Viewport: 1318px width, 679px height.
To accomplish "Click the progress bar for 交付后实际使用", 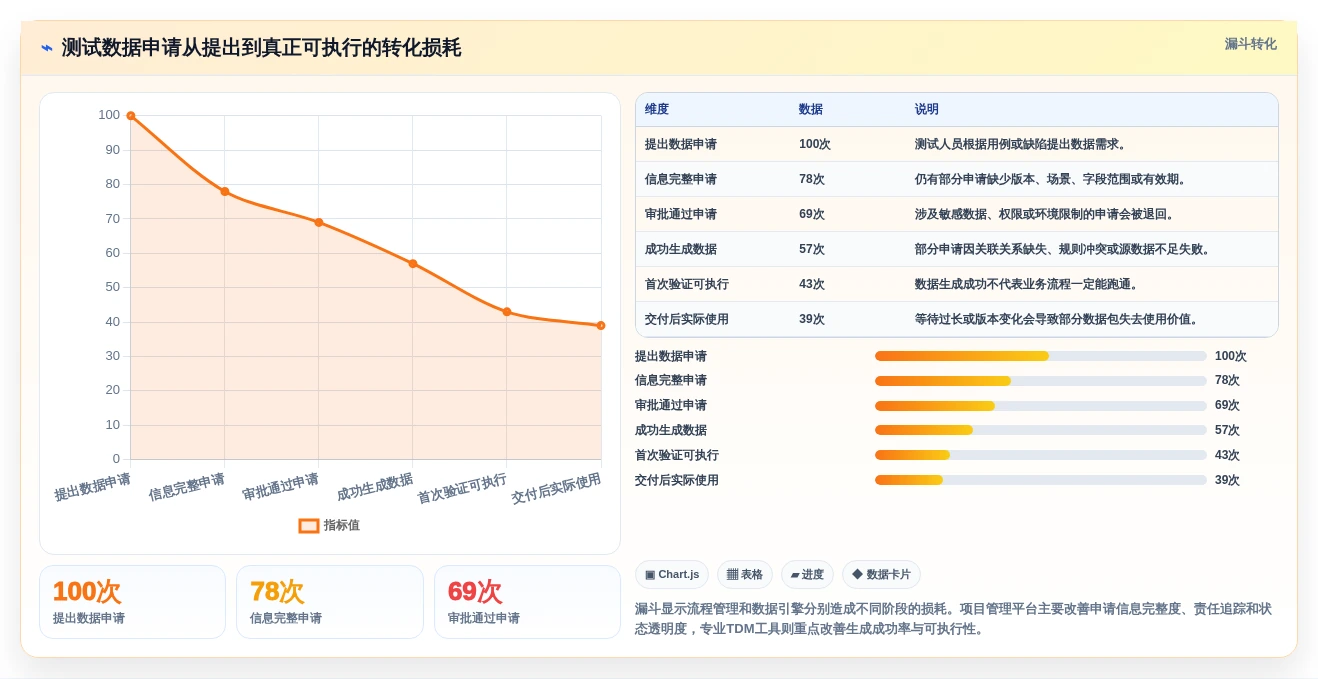I will (x=1041, y=480).
